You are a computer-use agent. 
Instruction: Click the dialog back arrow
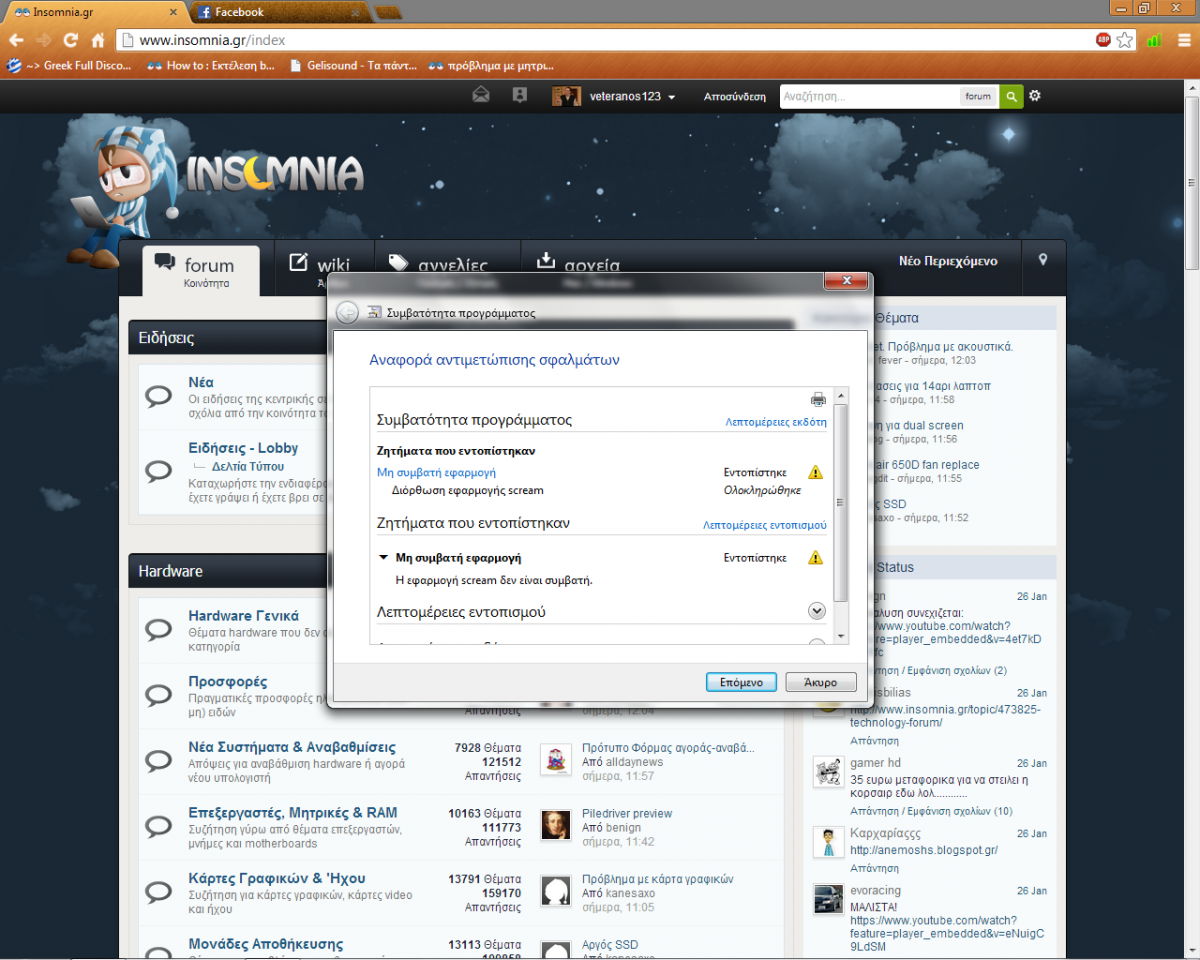click(x=347, y=312)
